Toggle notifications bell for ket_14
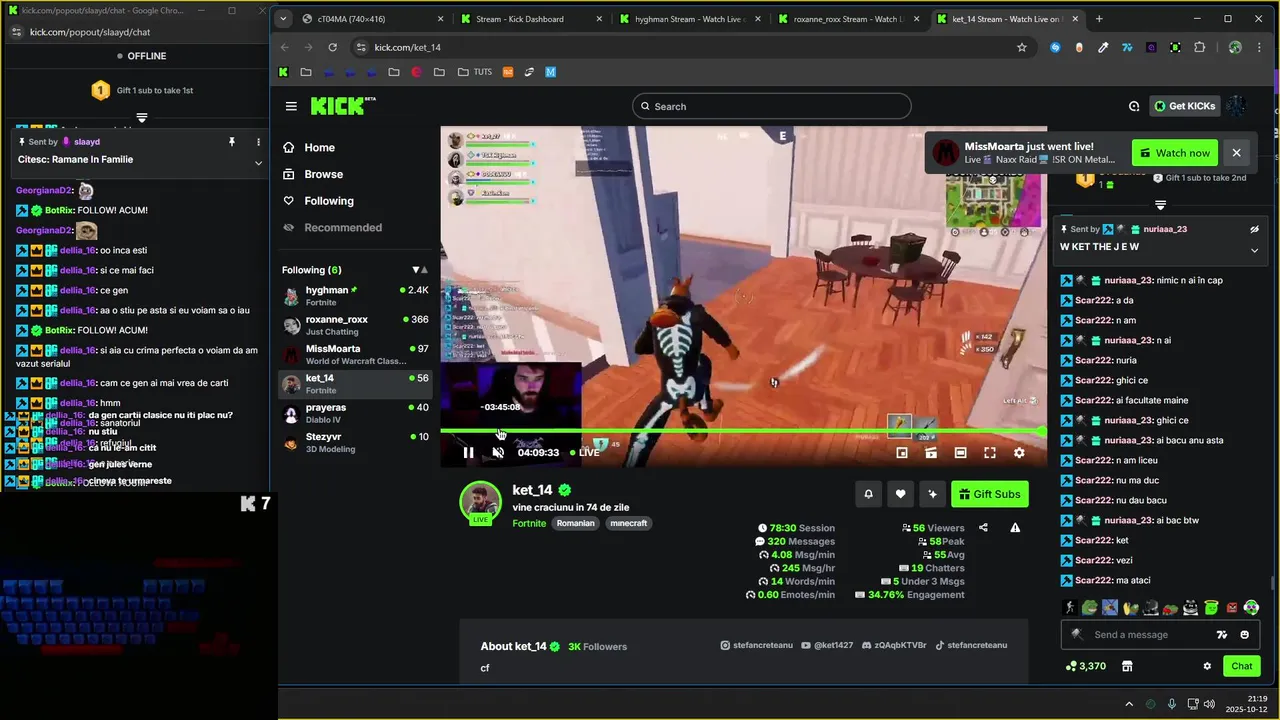 coord(868,494)
